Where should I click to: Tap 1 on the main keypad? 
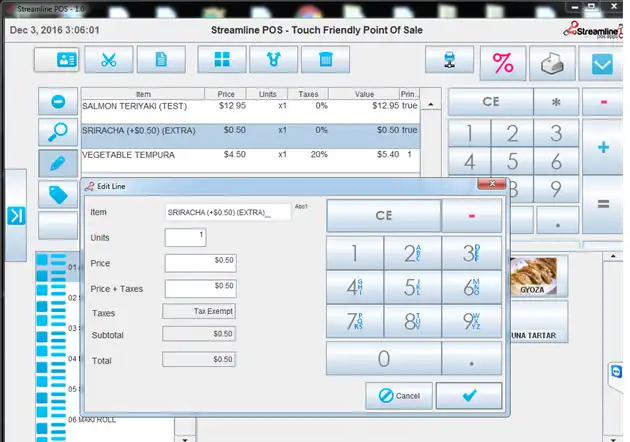[469, 133]
